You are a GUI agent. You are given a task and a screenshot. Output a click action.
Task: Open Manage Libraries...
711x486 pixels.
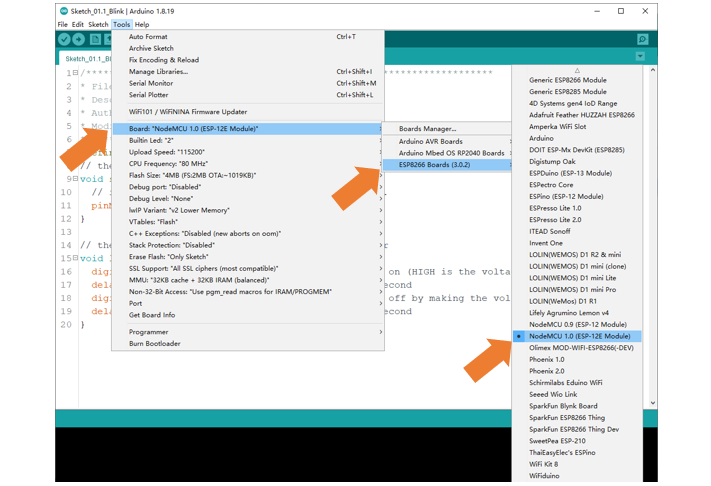pos(248,72)
